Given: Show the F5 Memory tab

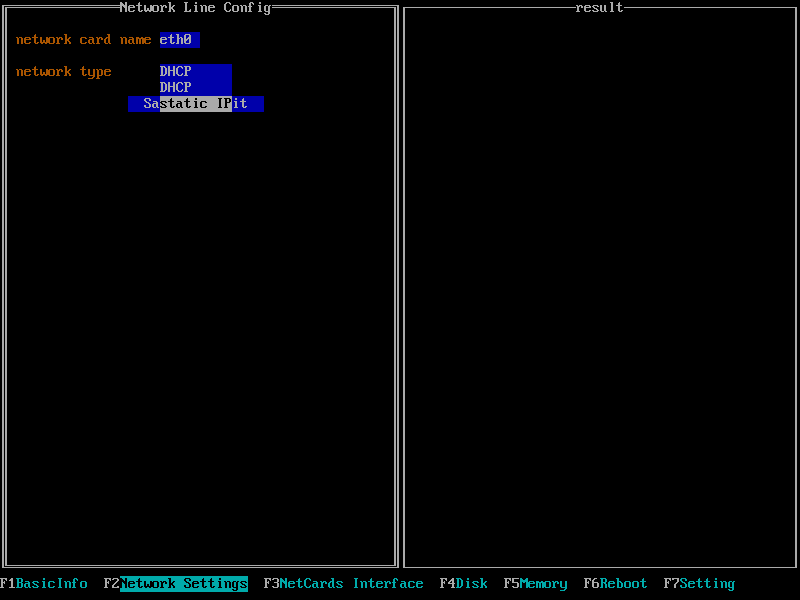Looking at the screenshot, I should [x=535, y=584].
